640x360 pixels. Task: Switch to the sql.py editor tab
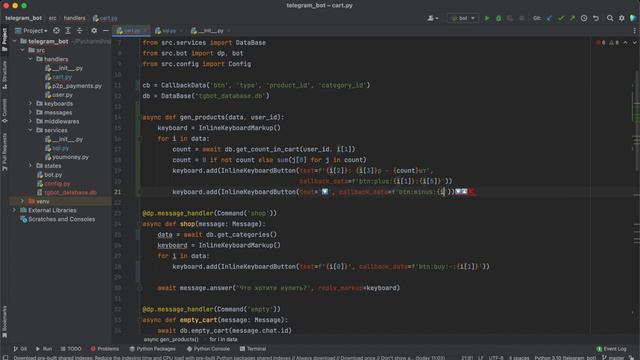coord(168,31)
